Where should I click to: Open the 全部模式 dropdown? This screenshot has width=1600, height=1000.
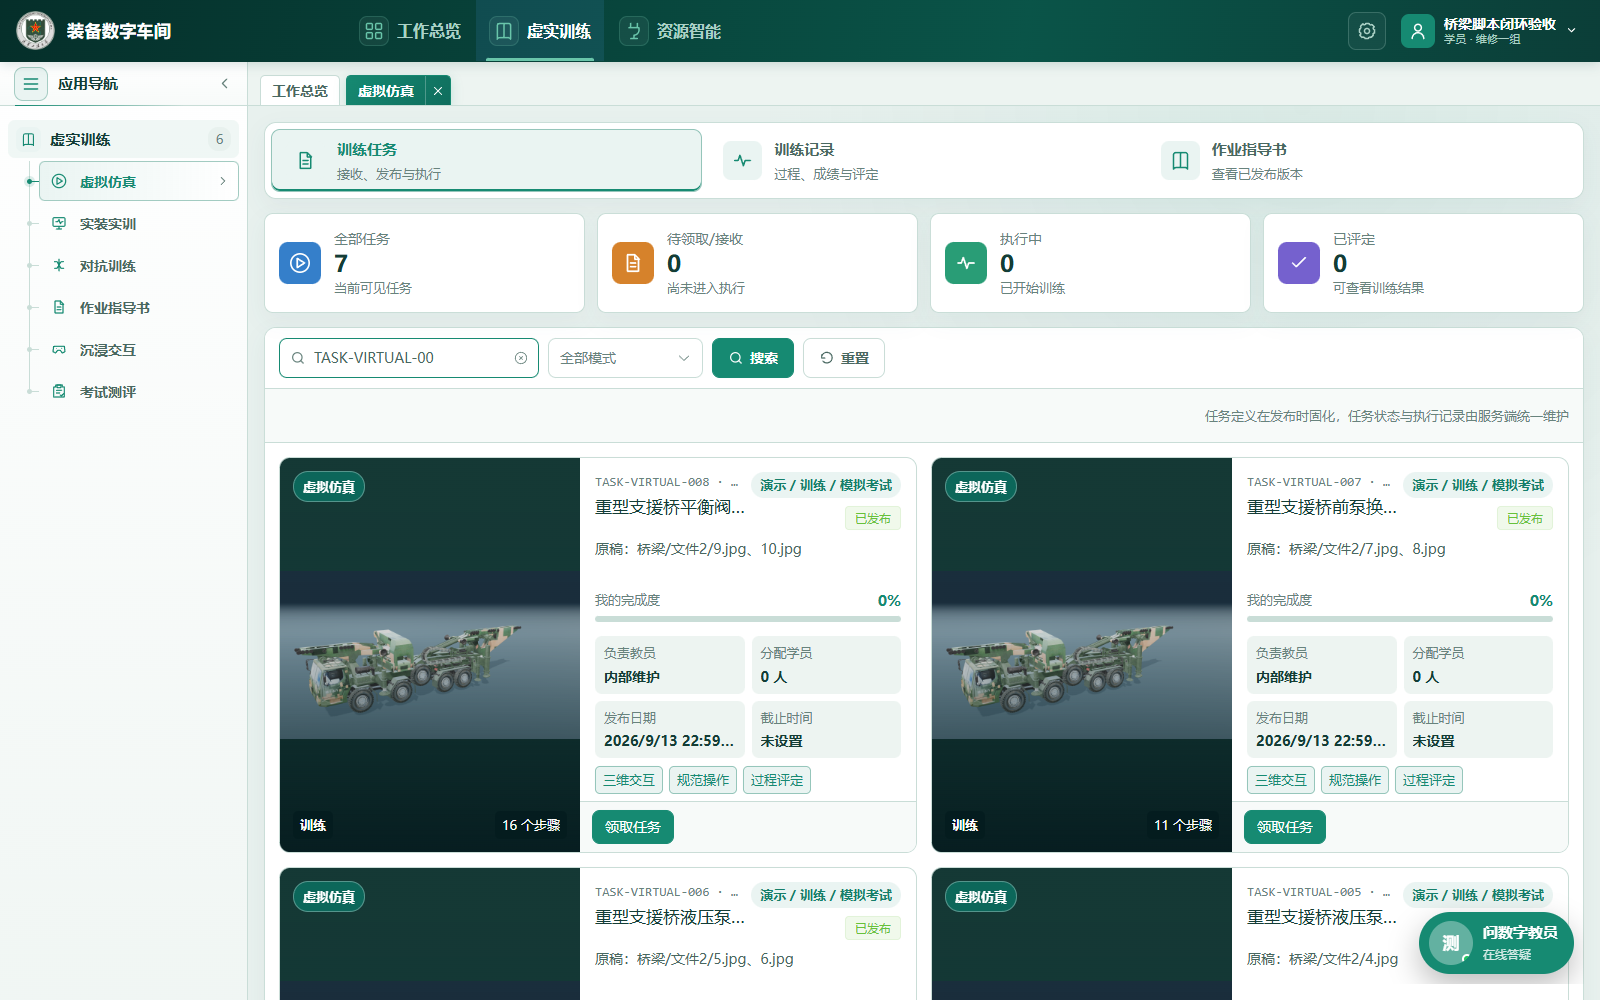click(625, 358)
